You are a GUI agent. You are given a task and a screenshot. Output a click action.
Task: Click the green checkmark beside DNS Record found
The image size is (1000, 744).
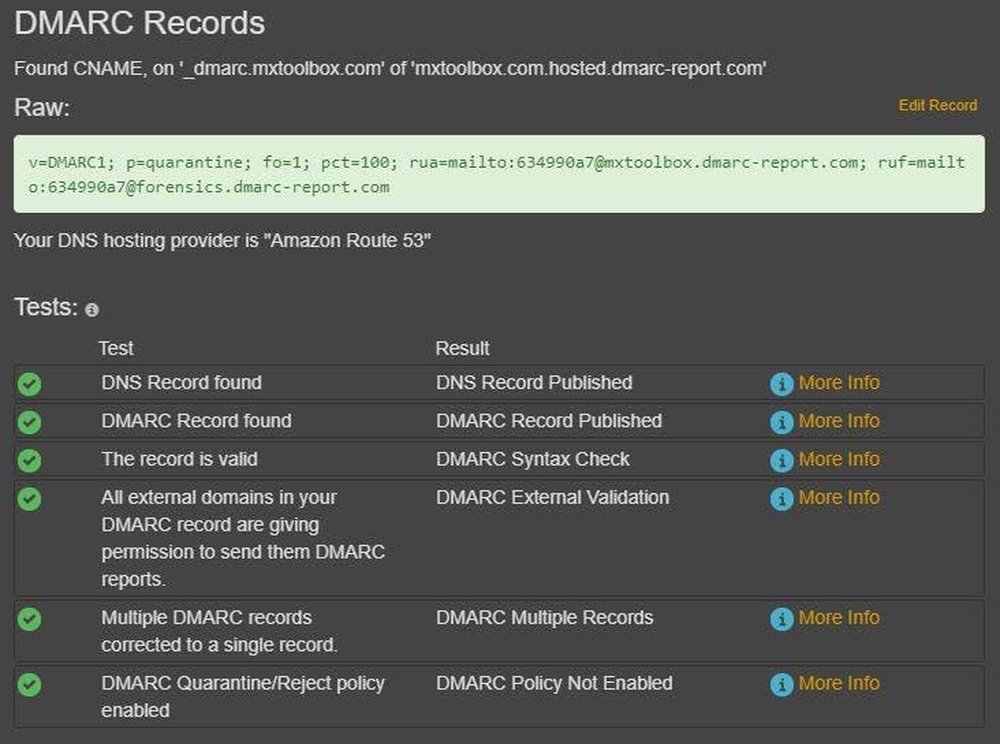coord(30,383)
